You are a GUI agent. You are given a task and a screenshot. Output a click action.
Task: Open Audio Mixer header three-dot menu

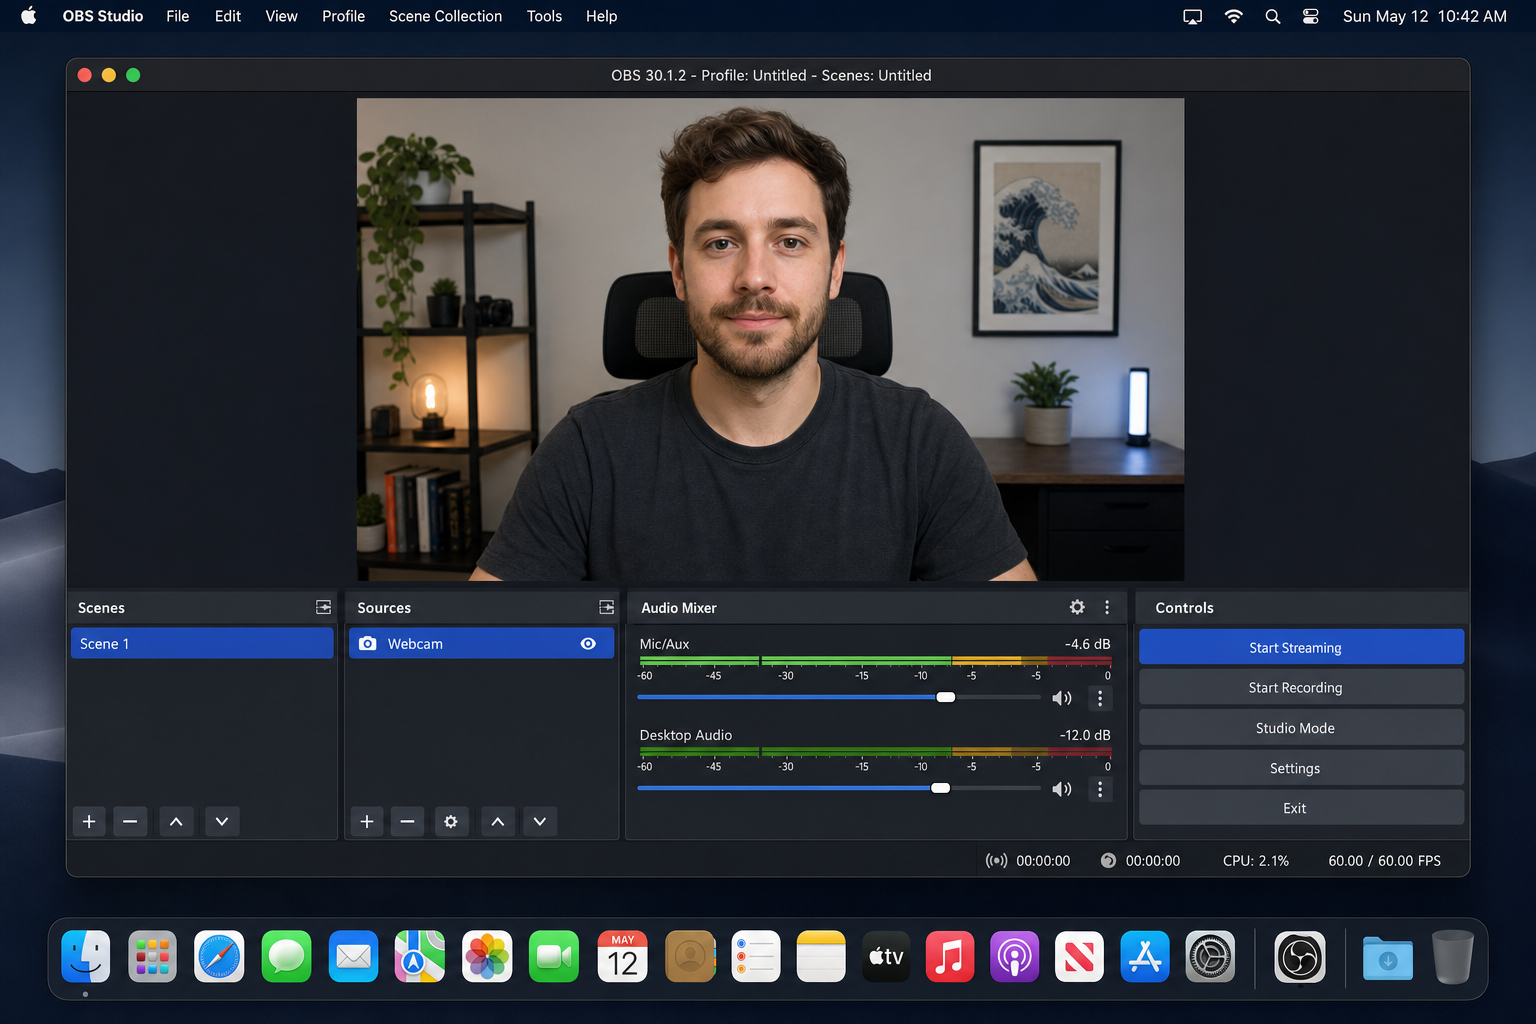tap(1107, 607)
